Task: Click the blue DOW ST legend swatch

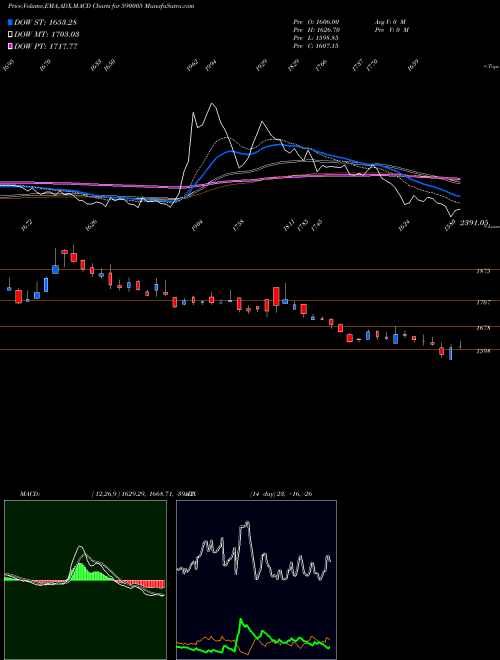Action: tap(10, 22)
